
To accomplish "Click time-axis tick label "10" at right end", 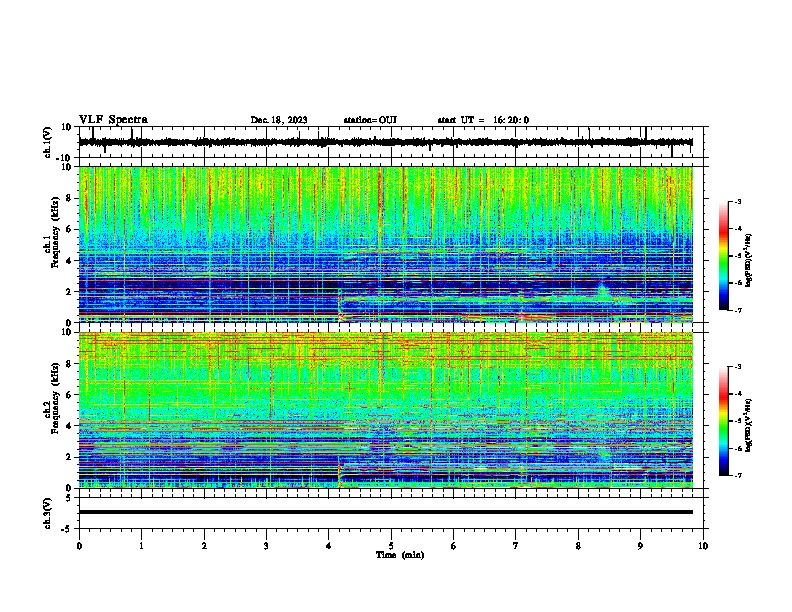I will [703, 546].
